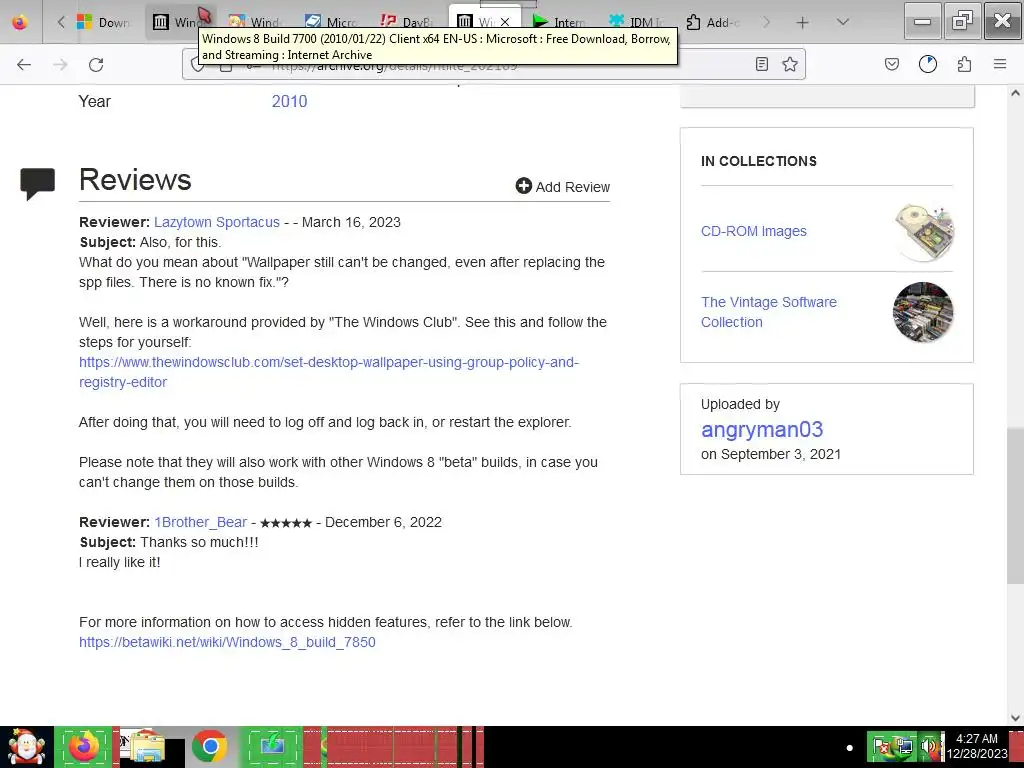Click the red flag action center tray icon
1024x768 pixels.
pyautogui.click(x=881, y=746)
